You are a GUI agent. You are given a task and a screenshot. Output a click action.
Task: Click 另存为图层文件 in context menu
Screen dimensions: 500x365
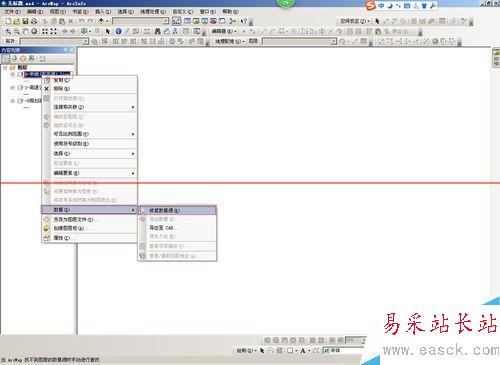coord(89,220)
